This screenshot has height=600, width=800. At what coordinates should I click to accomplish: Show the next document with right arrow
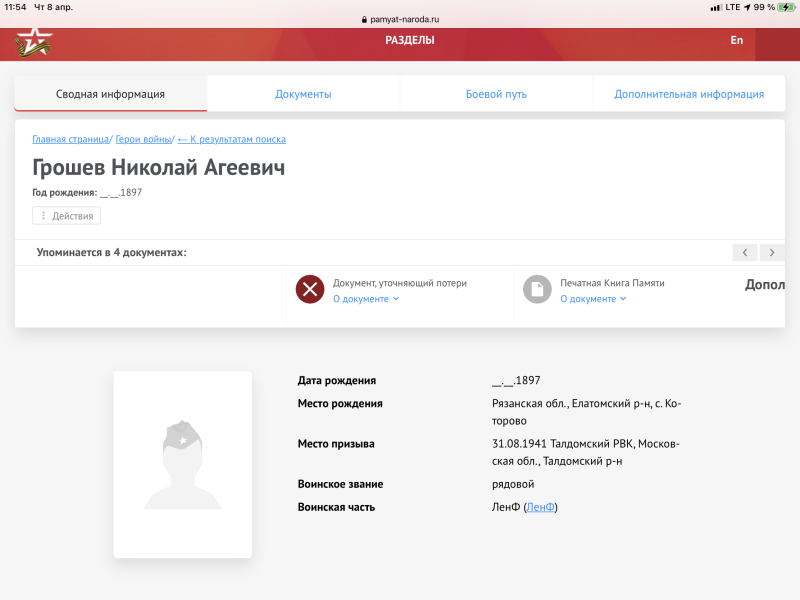point(772,253)
